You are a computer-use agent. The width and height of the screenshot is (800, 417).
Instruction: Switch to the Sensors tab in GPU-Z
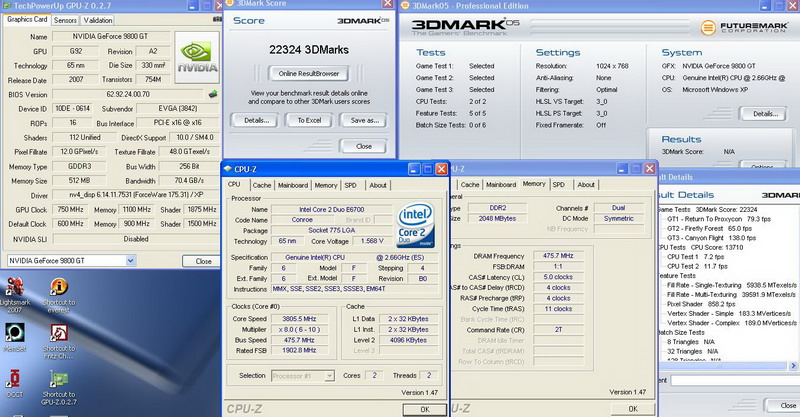tap(65, 20)
